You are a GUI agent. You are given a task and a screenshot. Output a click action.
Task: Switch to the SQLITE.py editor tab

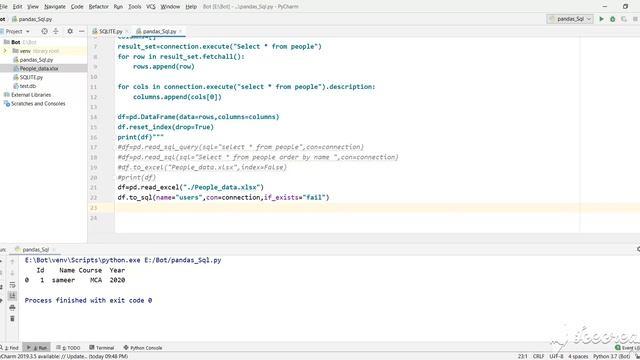111,31
